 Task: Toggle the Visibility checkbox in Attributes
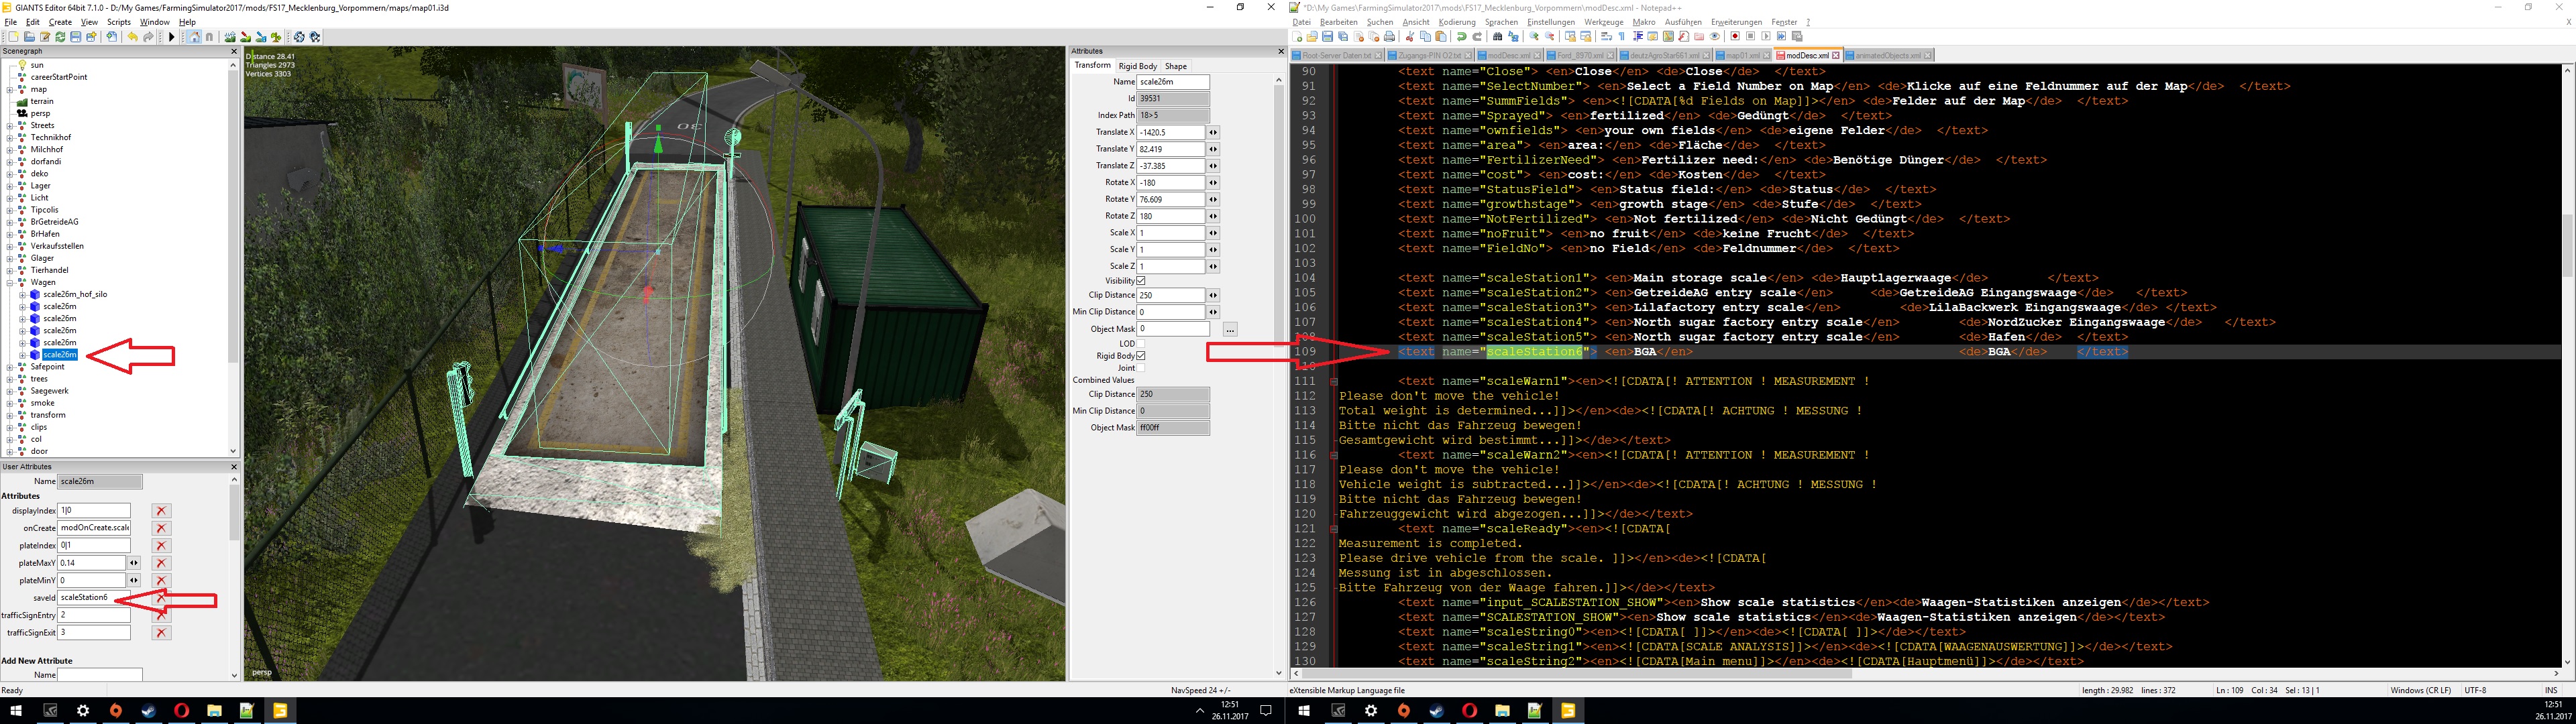(x=1141, y=281)
